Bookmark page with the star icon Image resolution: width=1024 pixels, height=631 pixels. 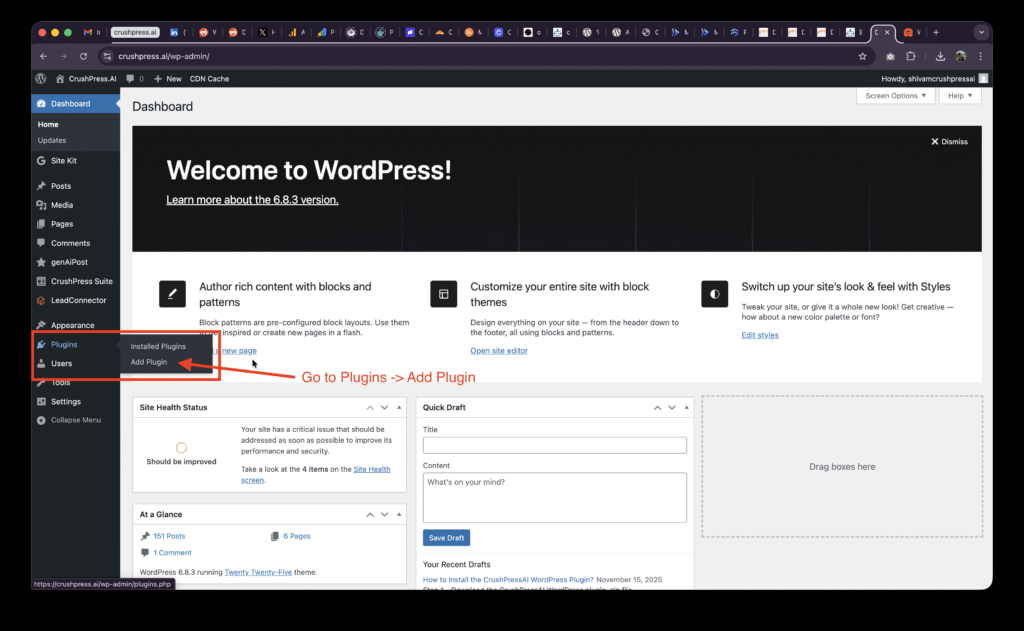click(x=862, y=56)
